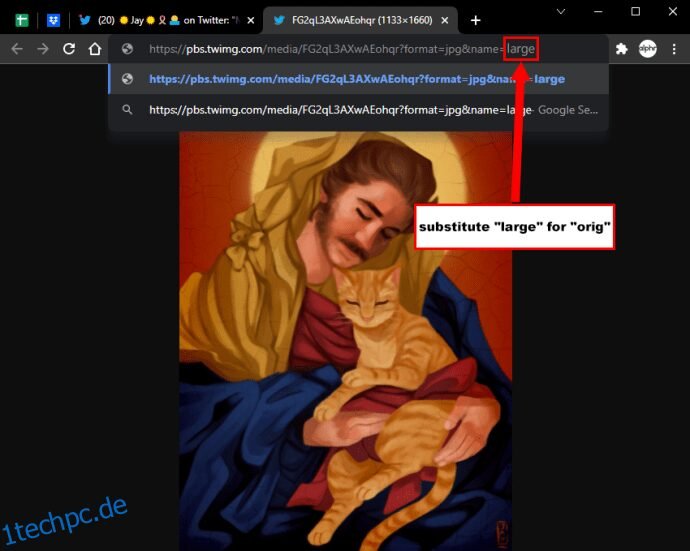Click the forward navigation arrow
The image size is (690, 551).
tap(43, 48)
